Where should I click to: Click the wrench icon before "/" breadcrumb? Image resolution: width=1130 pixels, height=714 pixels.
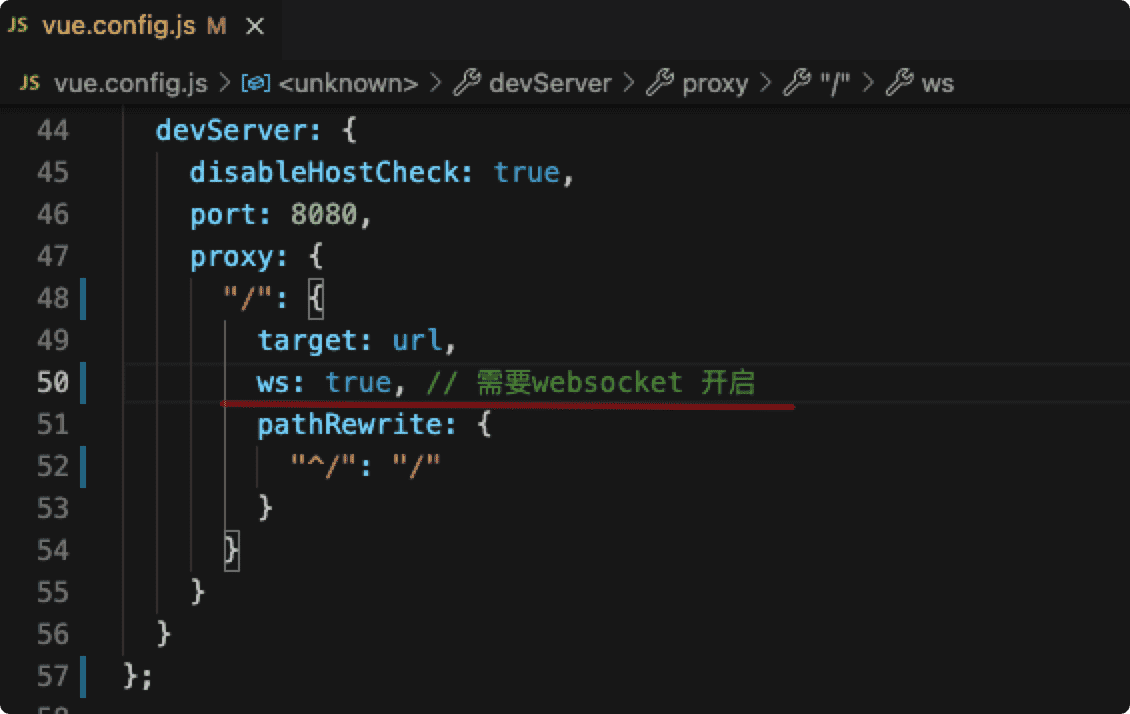pyautogui.click(x=797, y=82)
